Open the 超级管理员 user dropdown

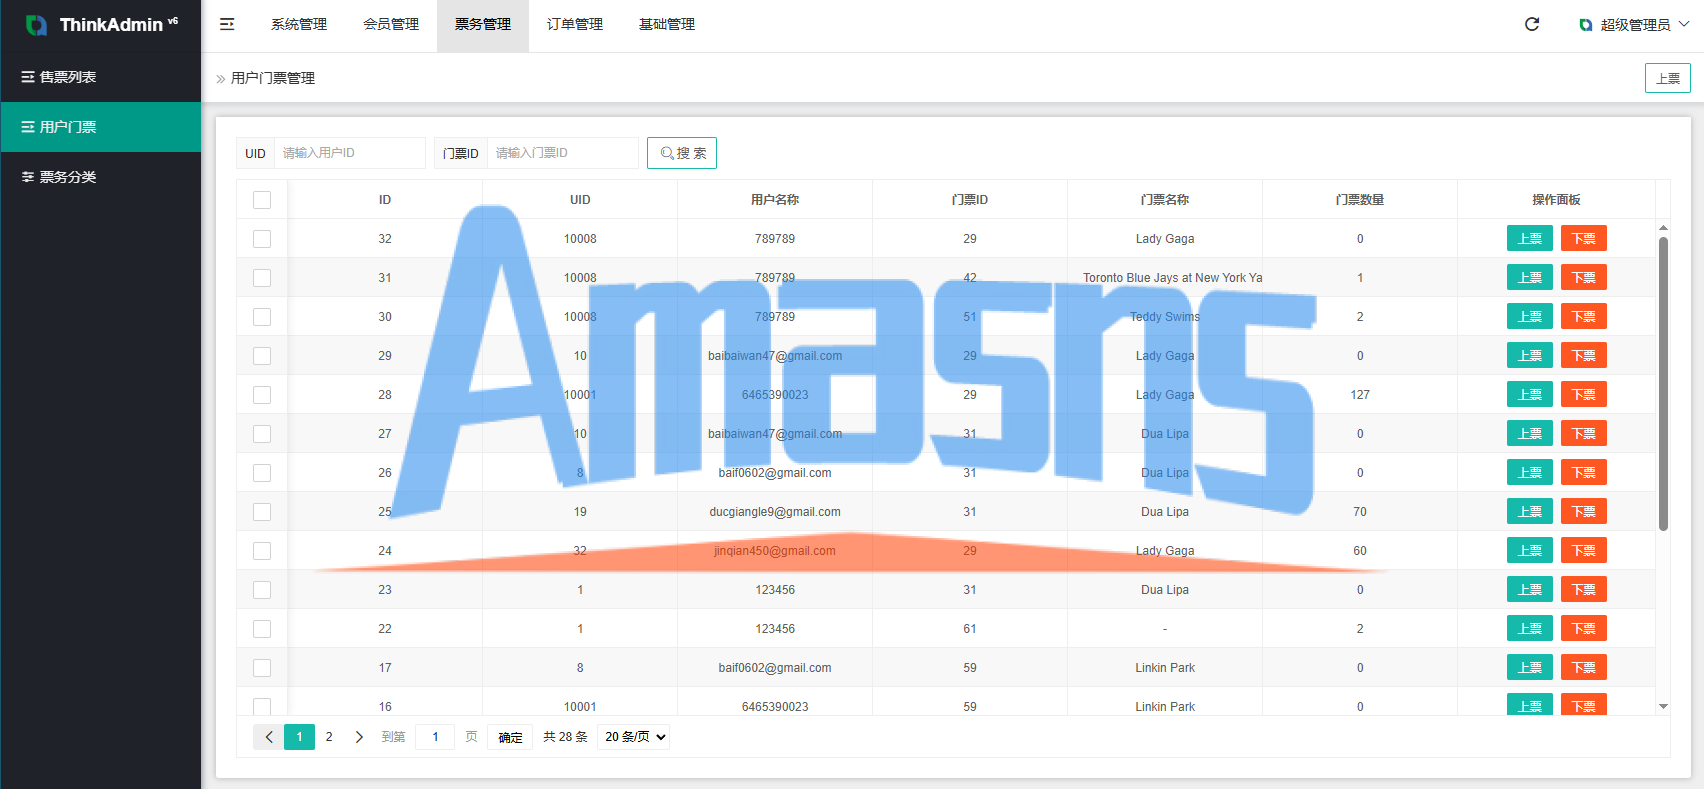point(1634,25)
